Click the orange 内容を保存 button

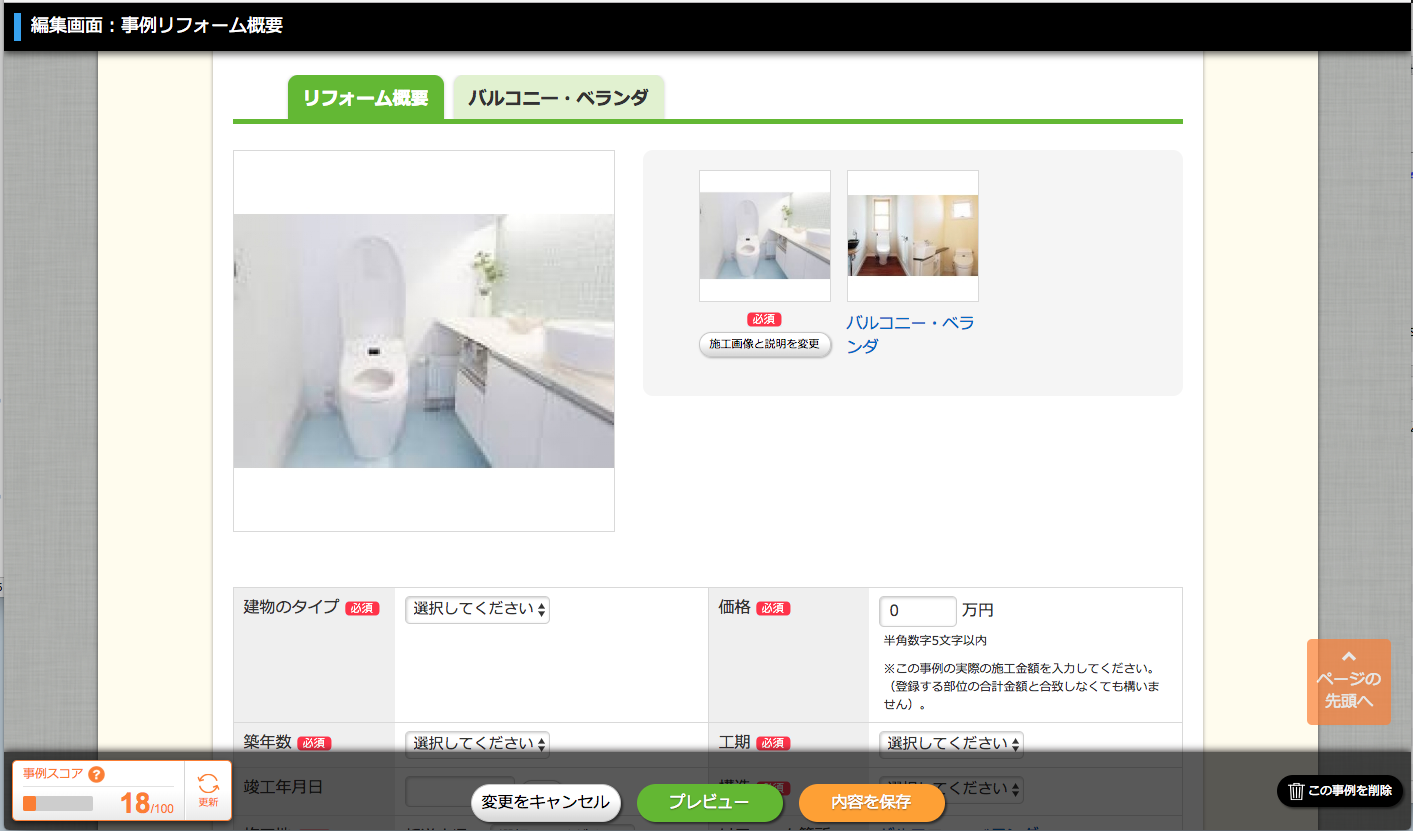[x=871, y=802]
